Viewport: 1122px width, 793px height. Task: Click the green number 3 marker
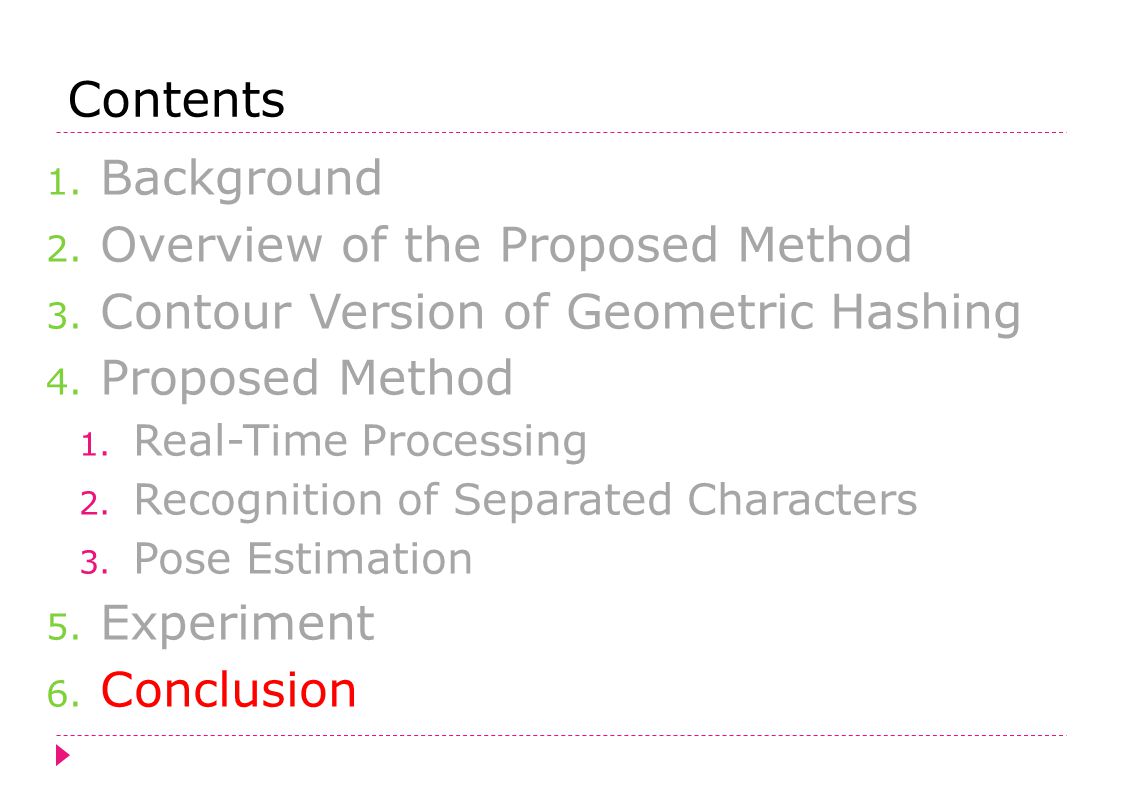coord(64,316)
